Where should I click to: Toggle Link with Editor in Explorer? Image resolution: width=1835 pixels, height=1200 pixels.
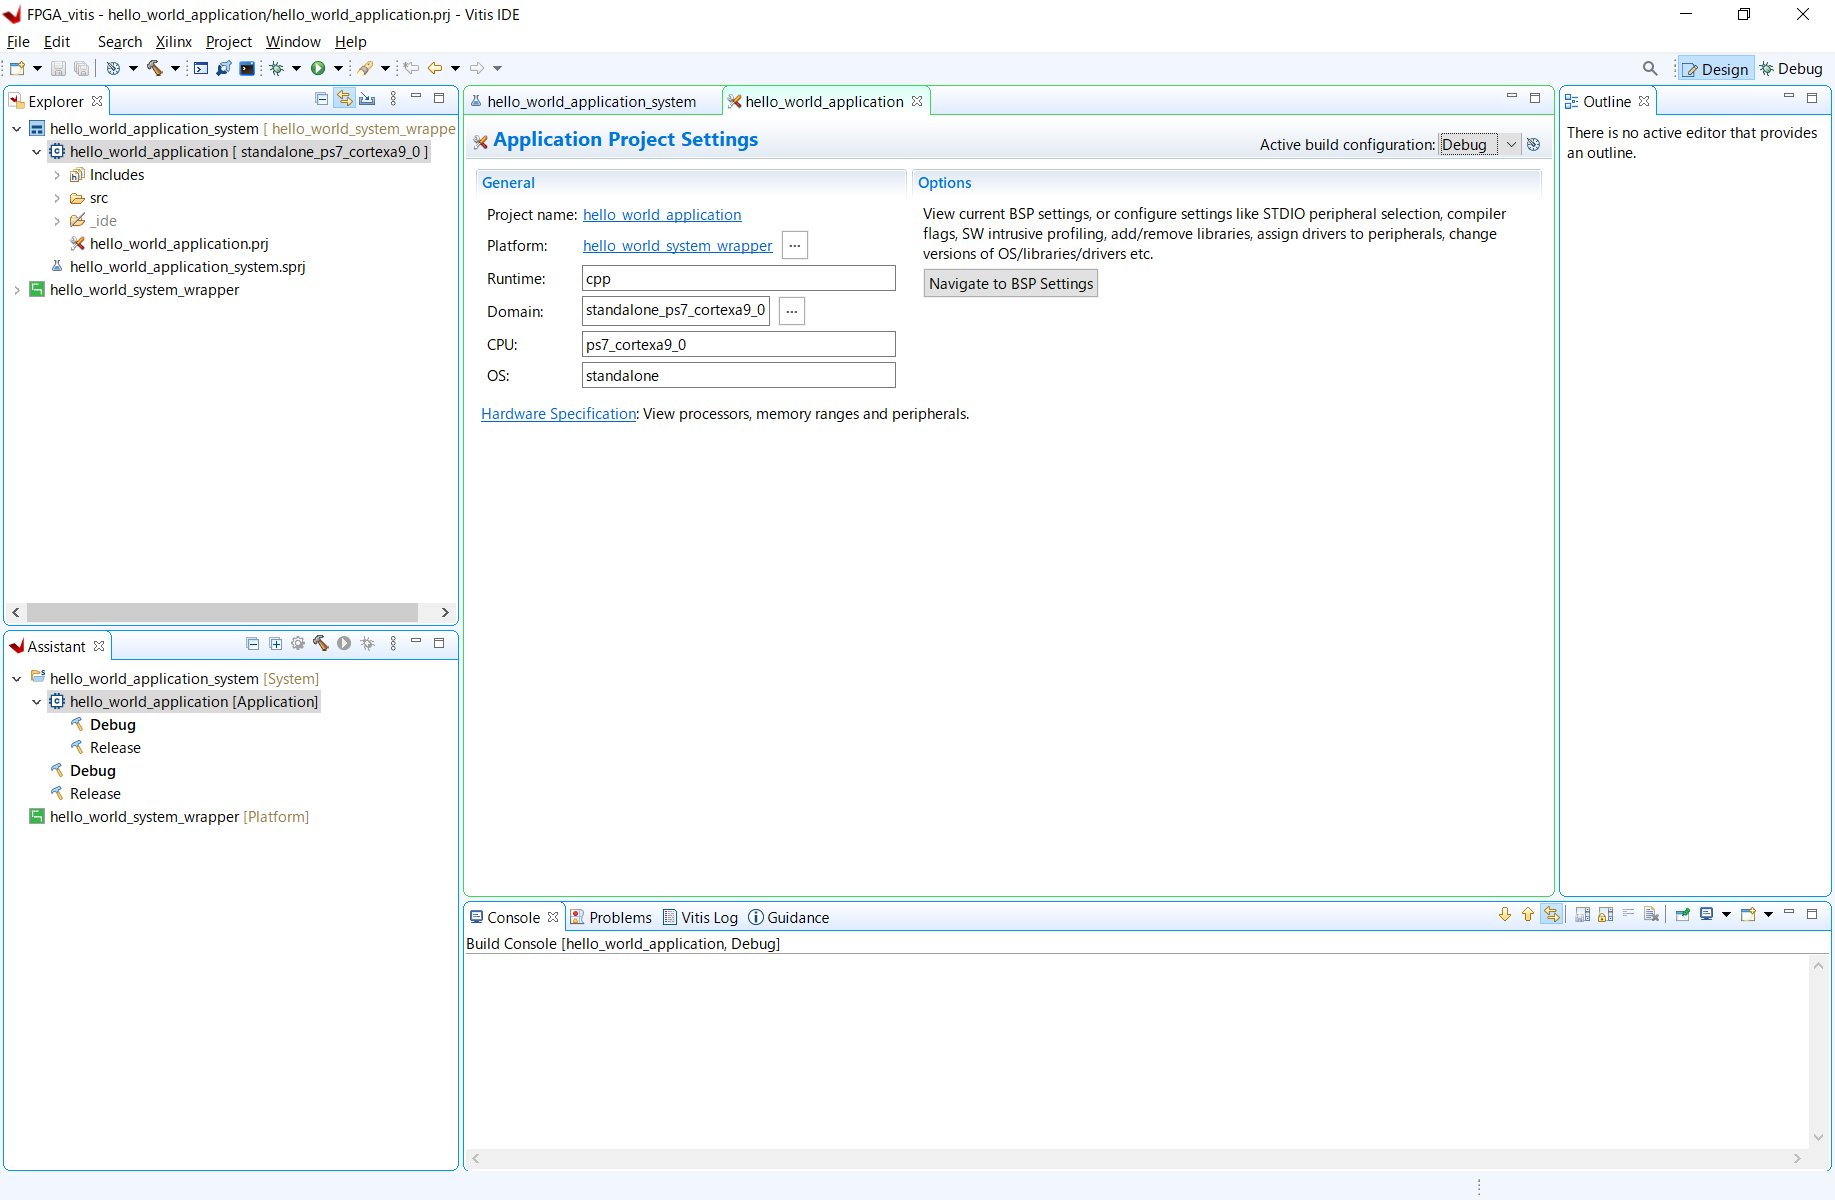345,99
